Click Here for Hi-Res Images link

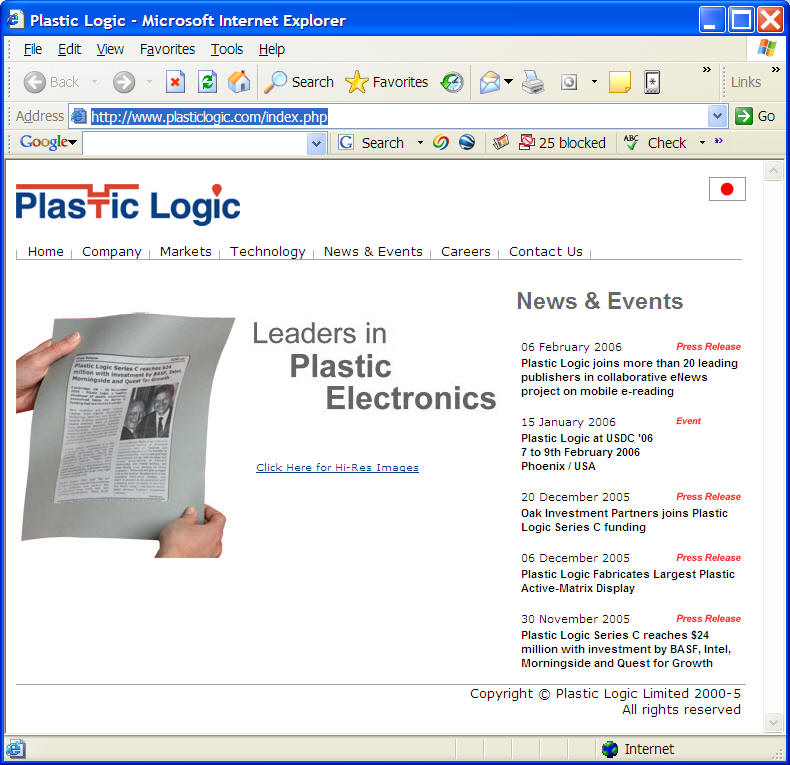337,467
